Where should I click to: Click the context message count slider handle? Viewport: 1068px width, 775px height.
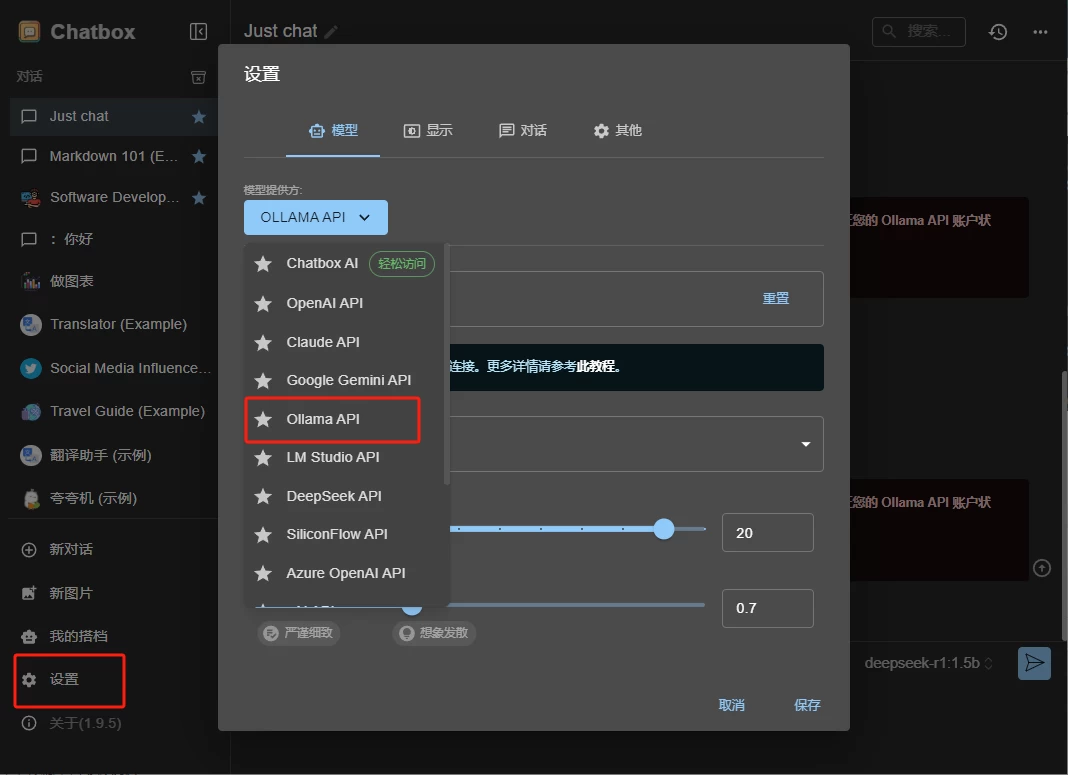pos(664,529)
